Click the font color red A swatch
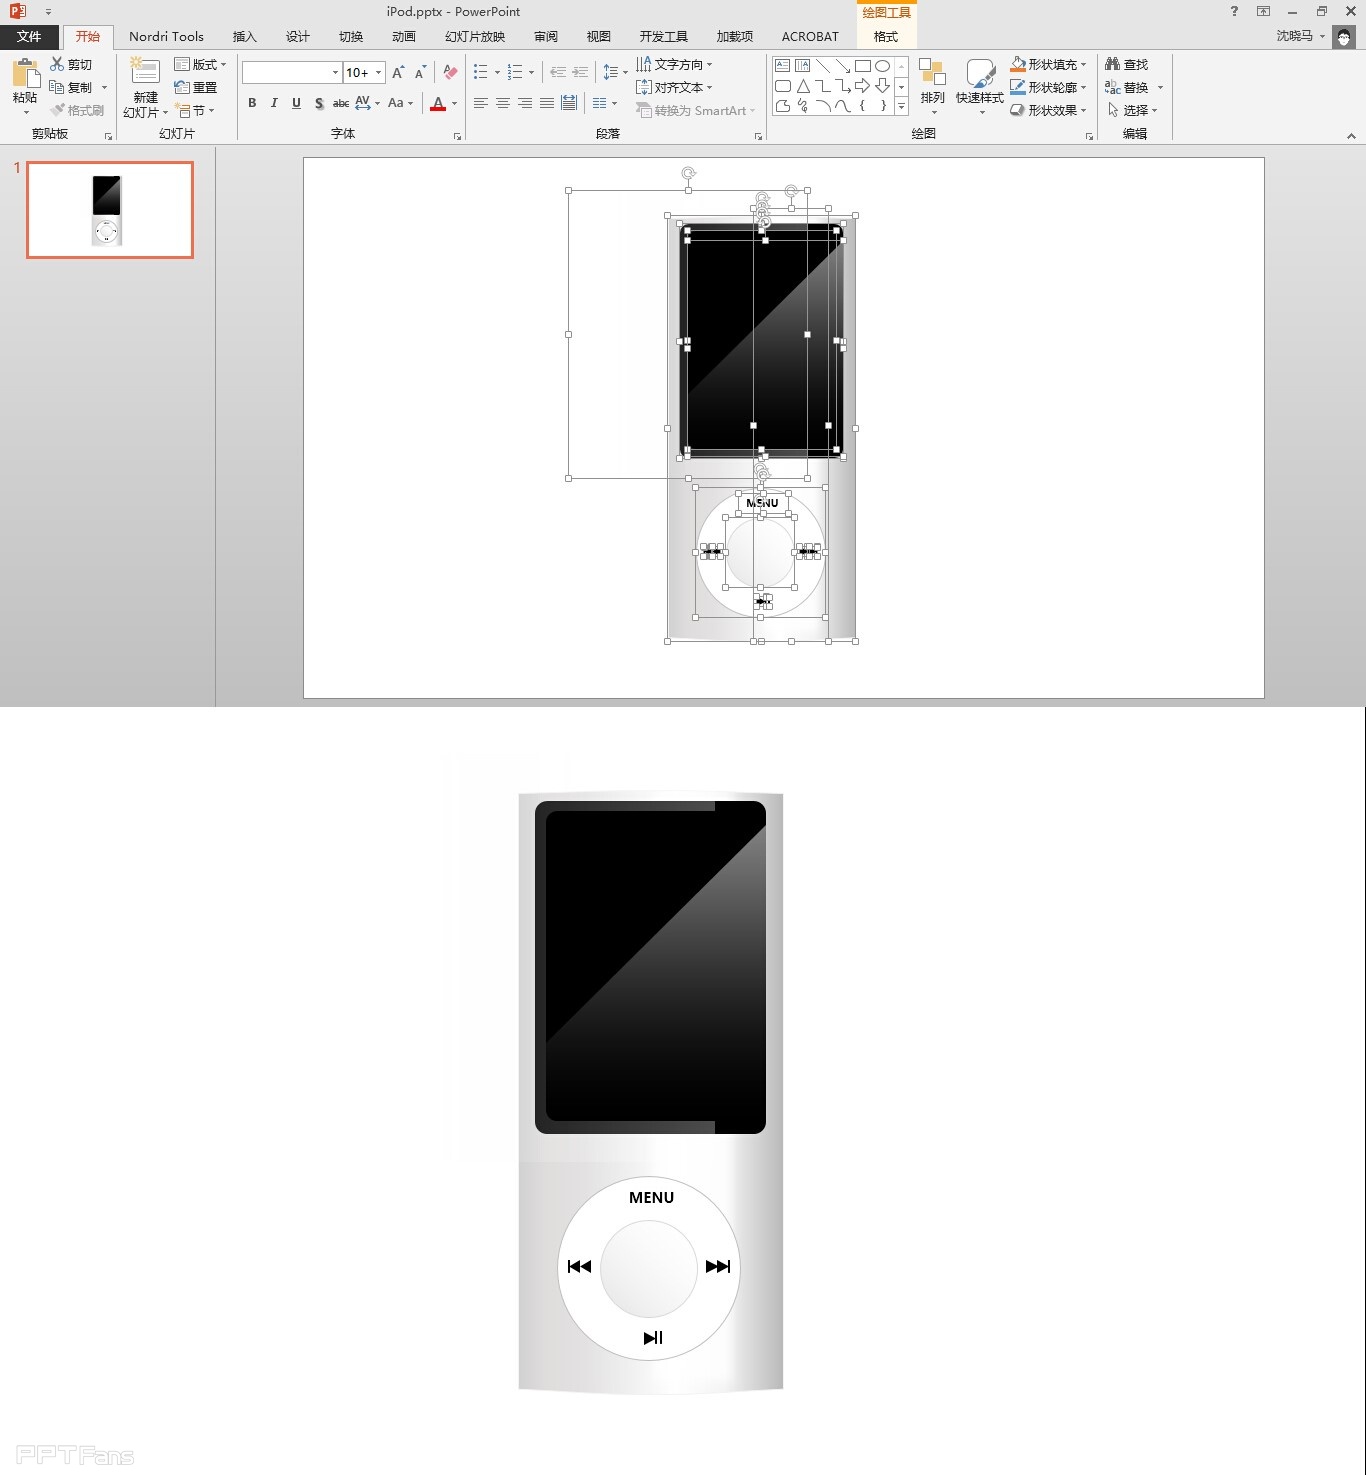 [x=438, y=103]
